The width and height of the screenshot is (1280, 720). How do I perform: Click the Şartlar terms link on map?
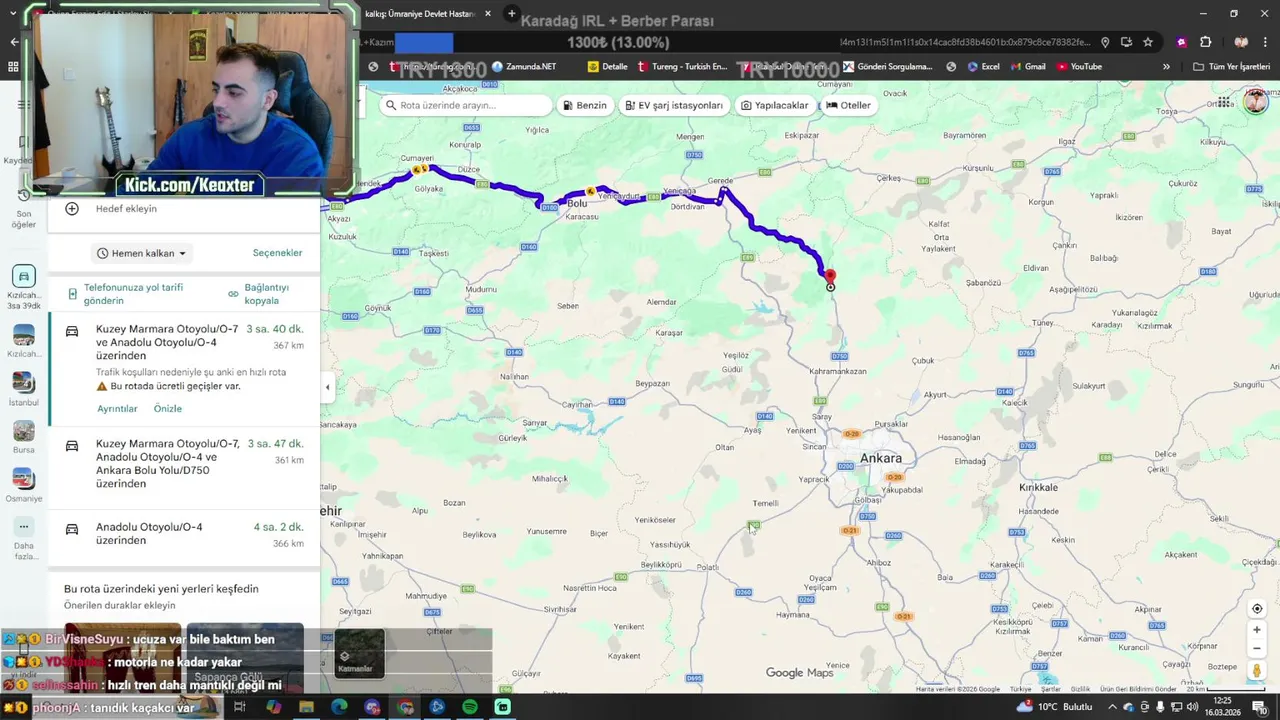tap(1050, 689)
